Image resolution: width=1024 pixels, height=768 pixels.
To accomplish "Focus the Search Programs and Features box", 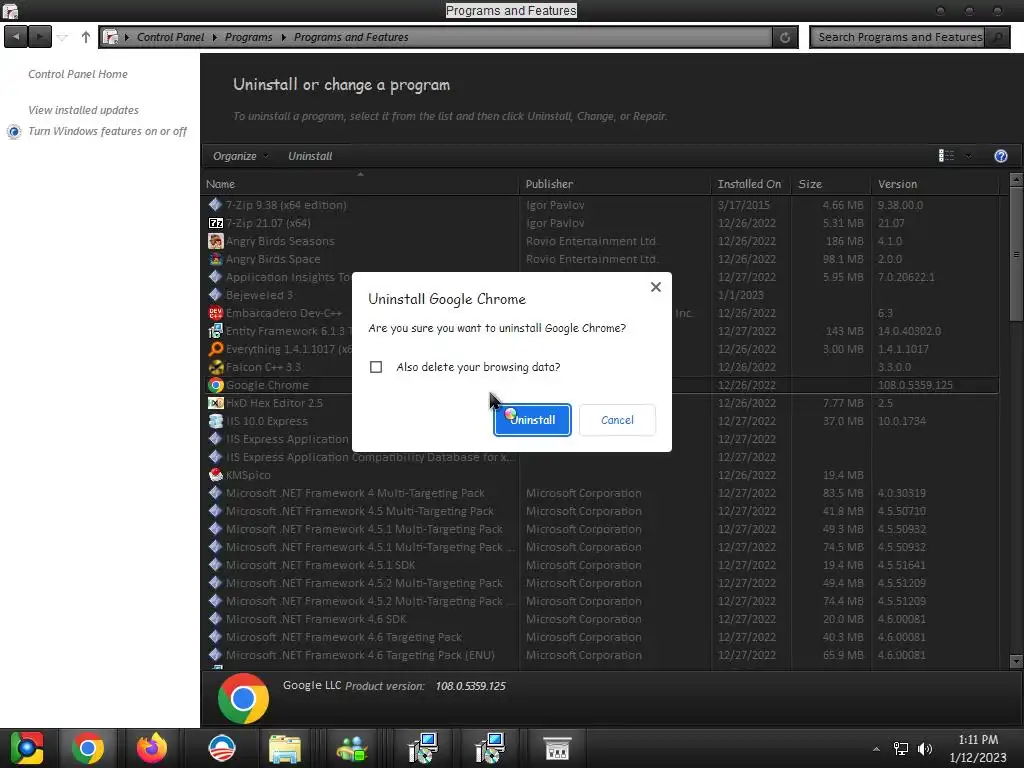I will pyautogui.click(x=897, y=37).
